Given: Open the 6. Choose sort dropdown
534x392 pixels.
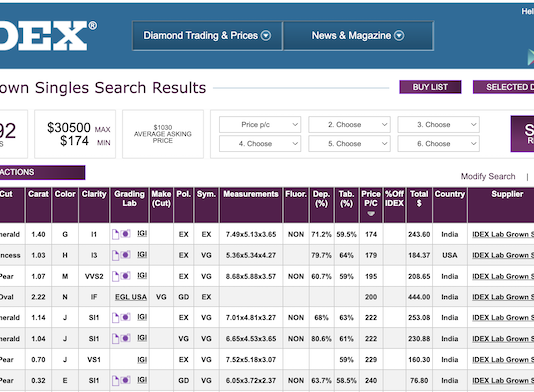Looking at the screenshot, I should (438, 144).
